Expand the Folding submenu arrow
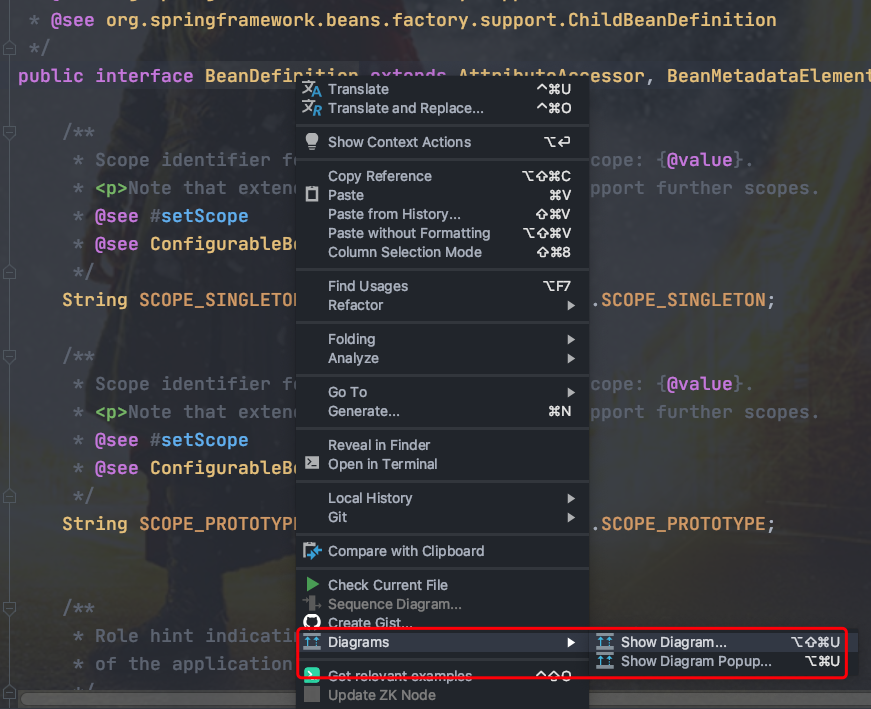 [570, 339]
